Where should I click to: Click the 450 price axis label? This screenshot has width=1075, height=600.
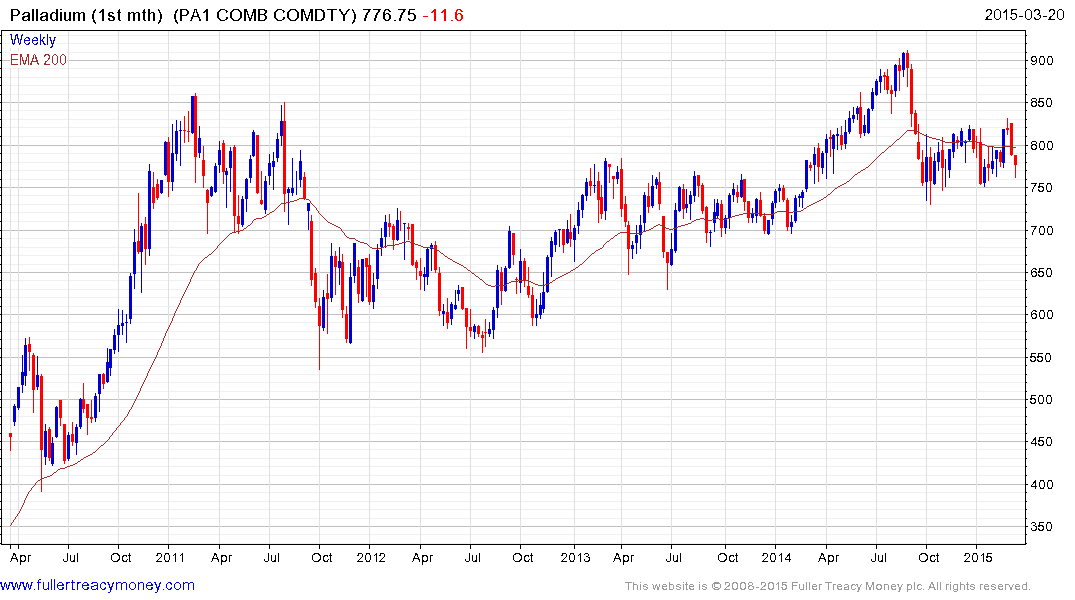coord(1042,442)
